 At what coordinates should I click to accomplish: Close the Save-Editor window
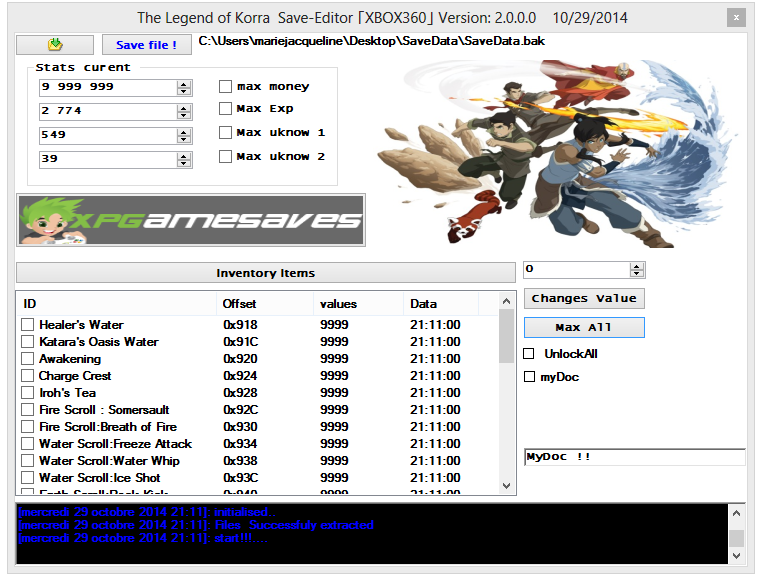click(x=735, y=18)
